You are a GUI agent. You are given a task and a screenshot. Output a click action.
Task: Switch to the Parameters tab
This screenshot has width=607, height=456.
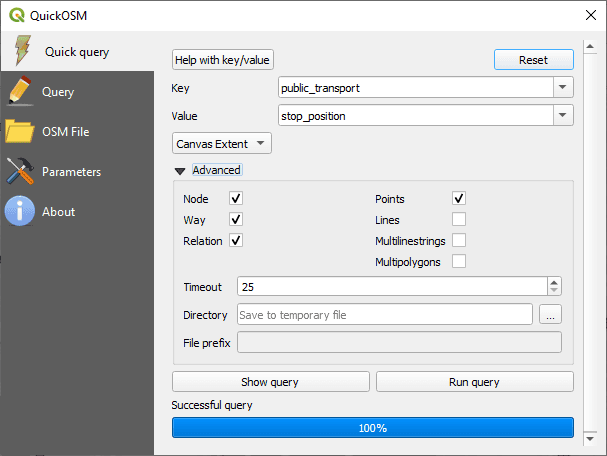71,172
